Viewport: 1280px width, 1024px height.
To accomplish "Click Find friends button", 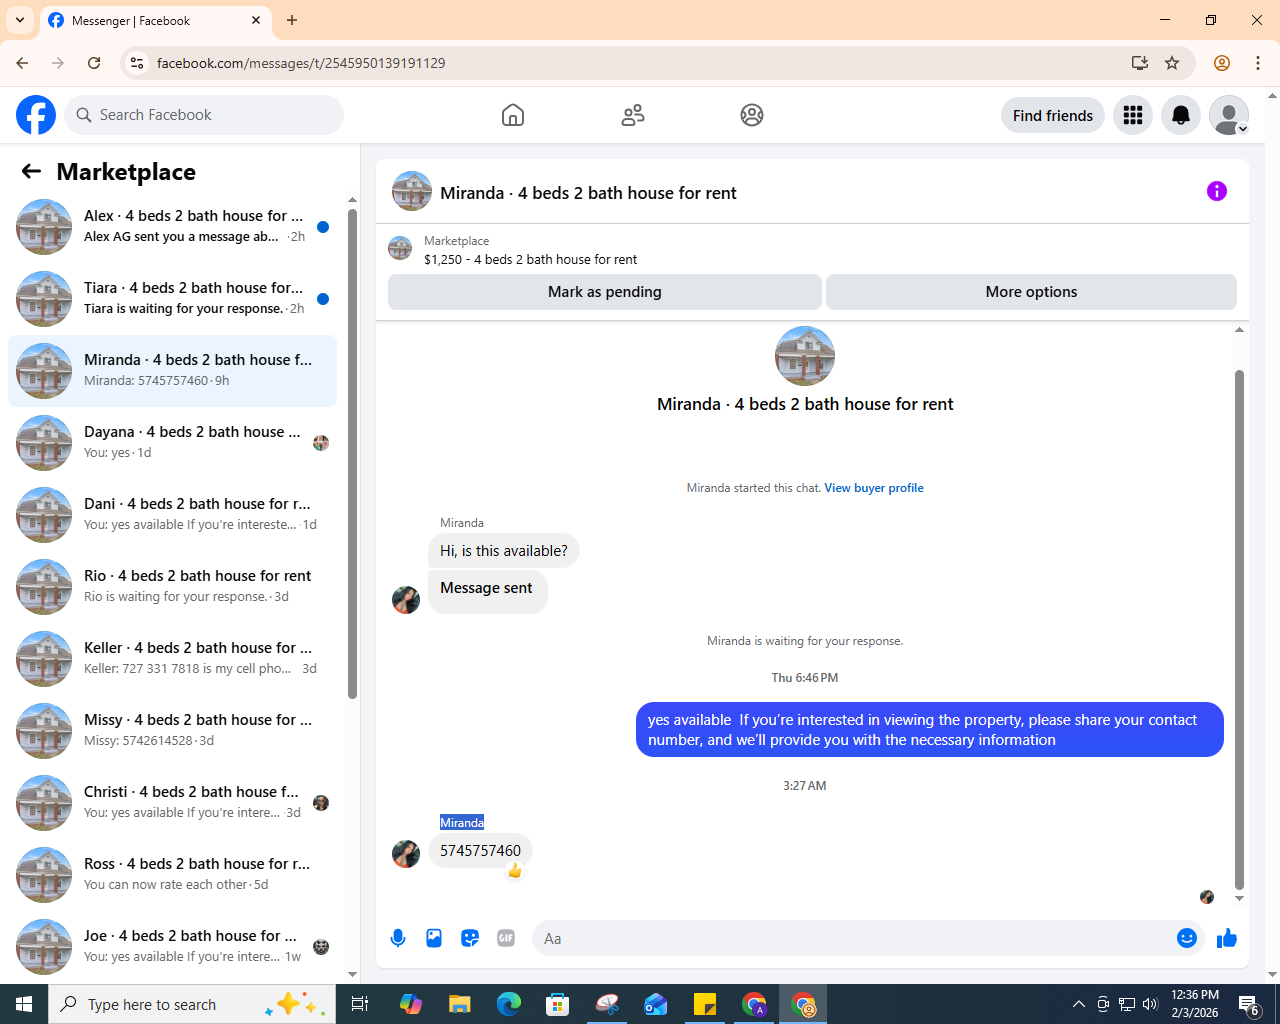I will (x=1053, y=115).
